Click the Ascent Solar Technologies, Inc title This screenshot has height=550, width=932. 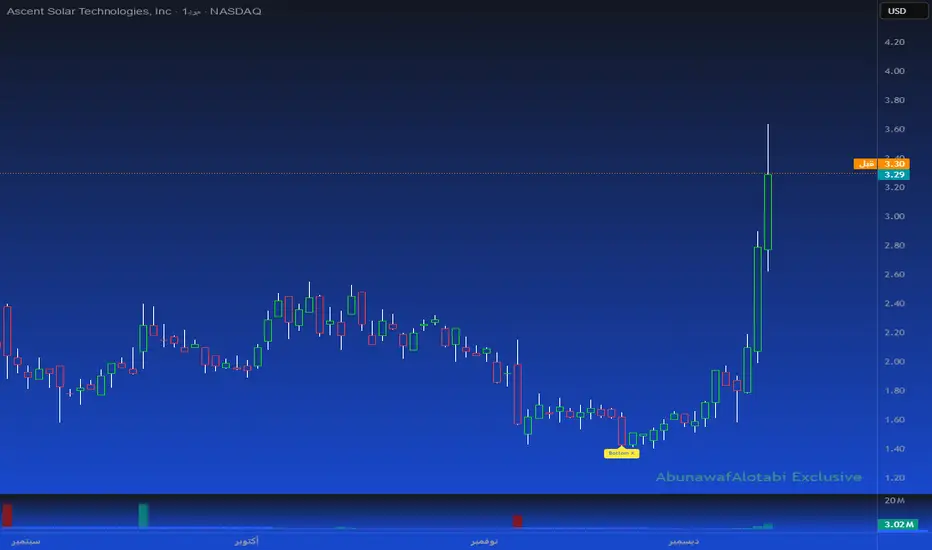pos(89,11)
